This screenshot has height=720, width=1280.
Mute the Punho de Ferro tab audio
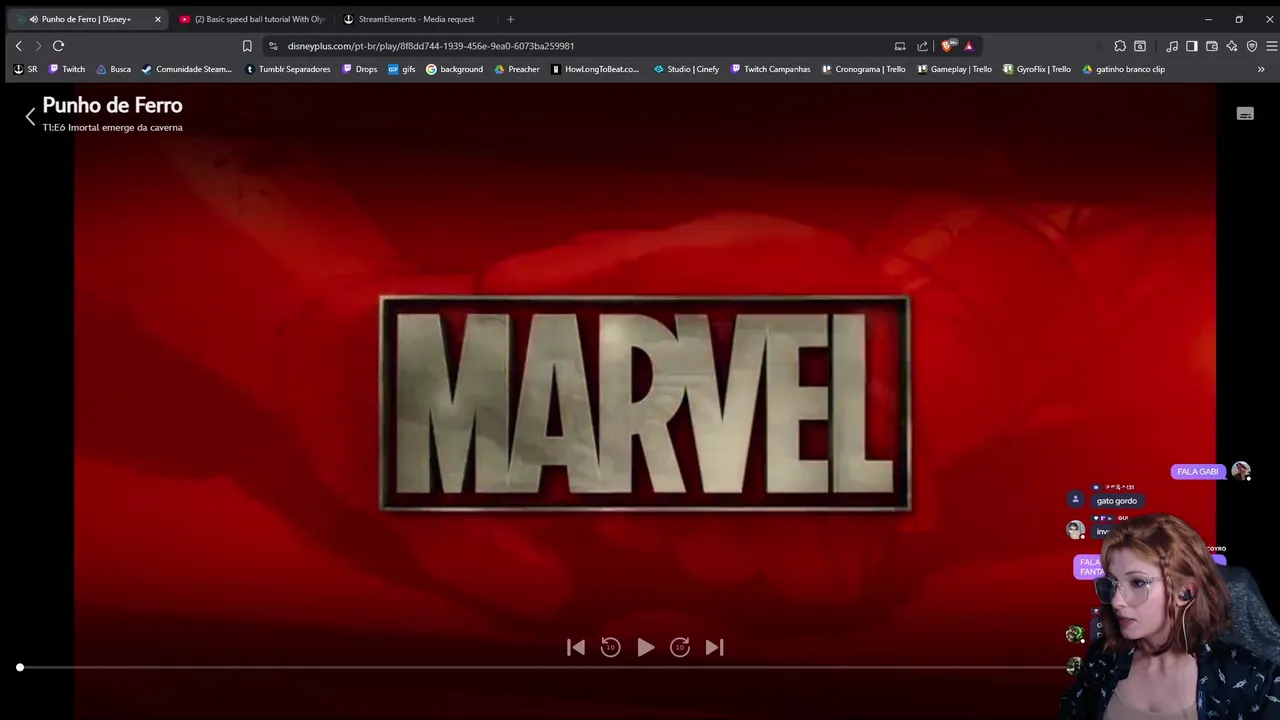point(34,19)
